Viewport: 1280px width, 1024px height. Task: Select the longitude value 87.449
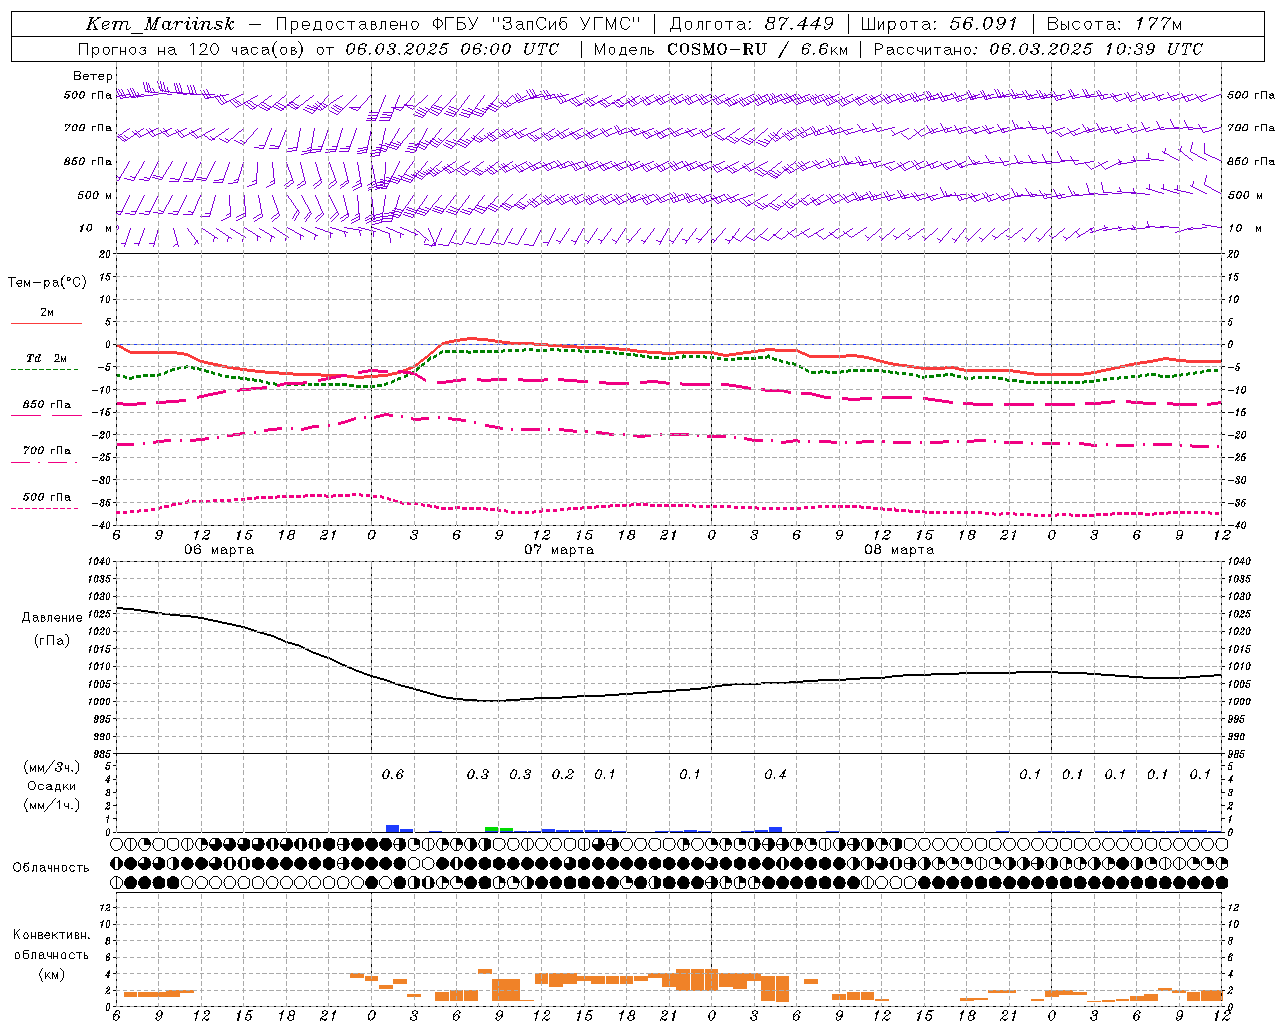click(799, 24)
